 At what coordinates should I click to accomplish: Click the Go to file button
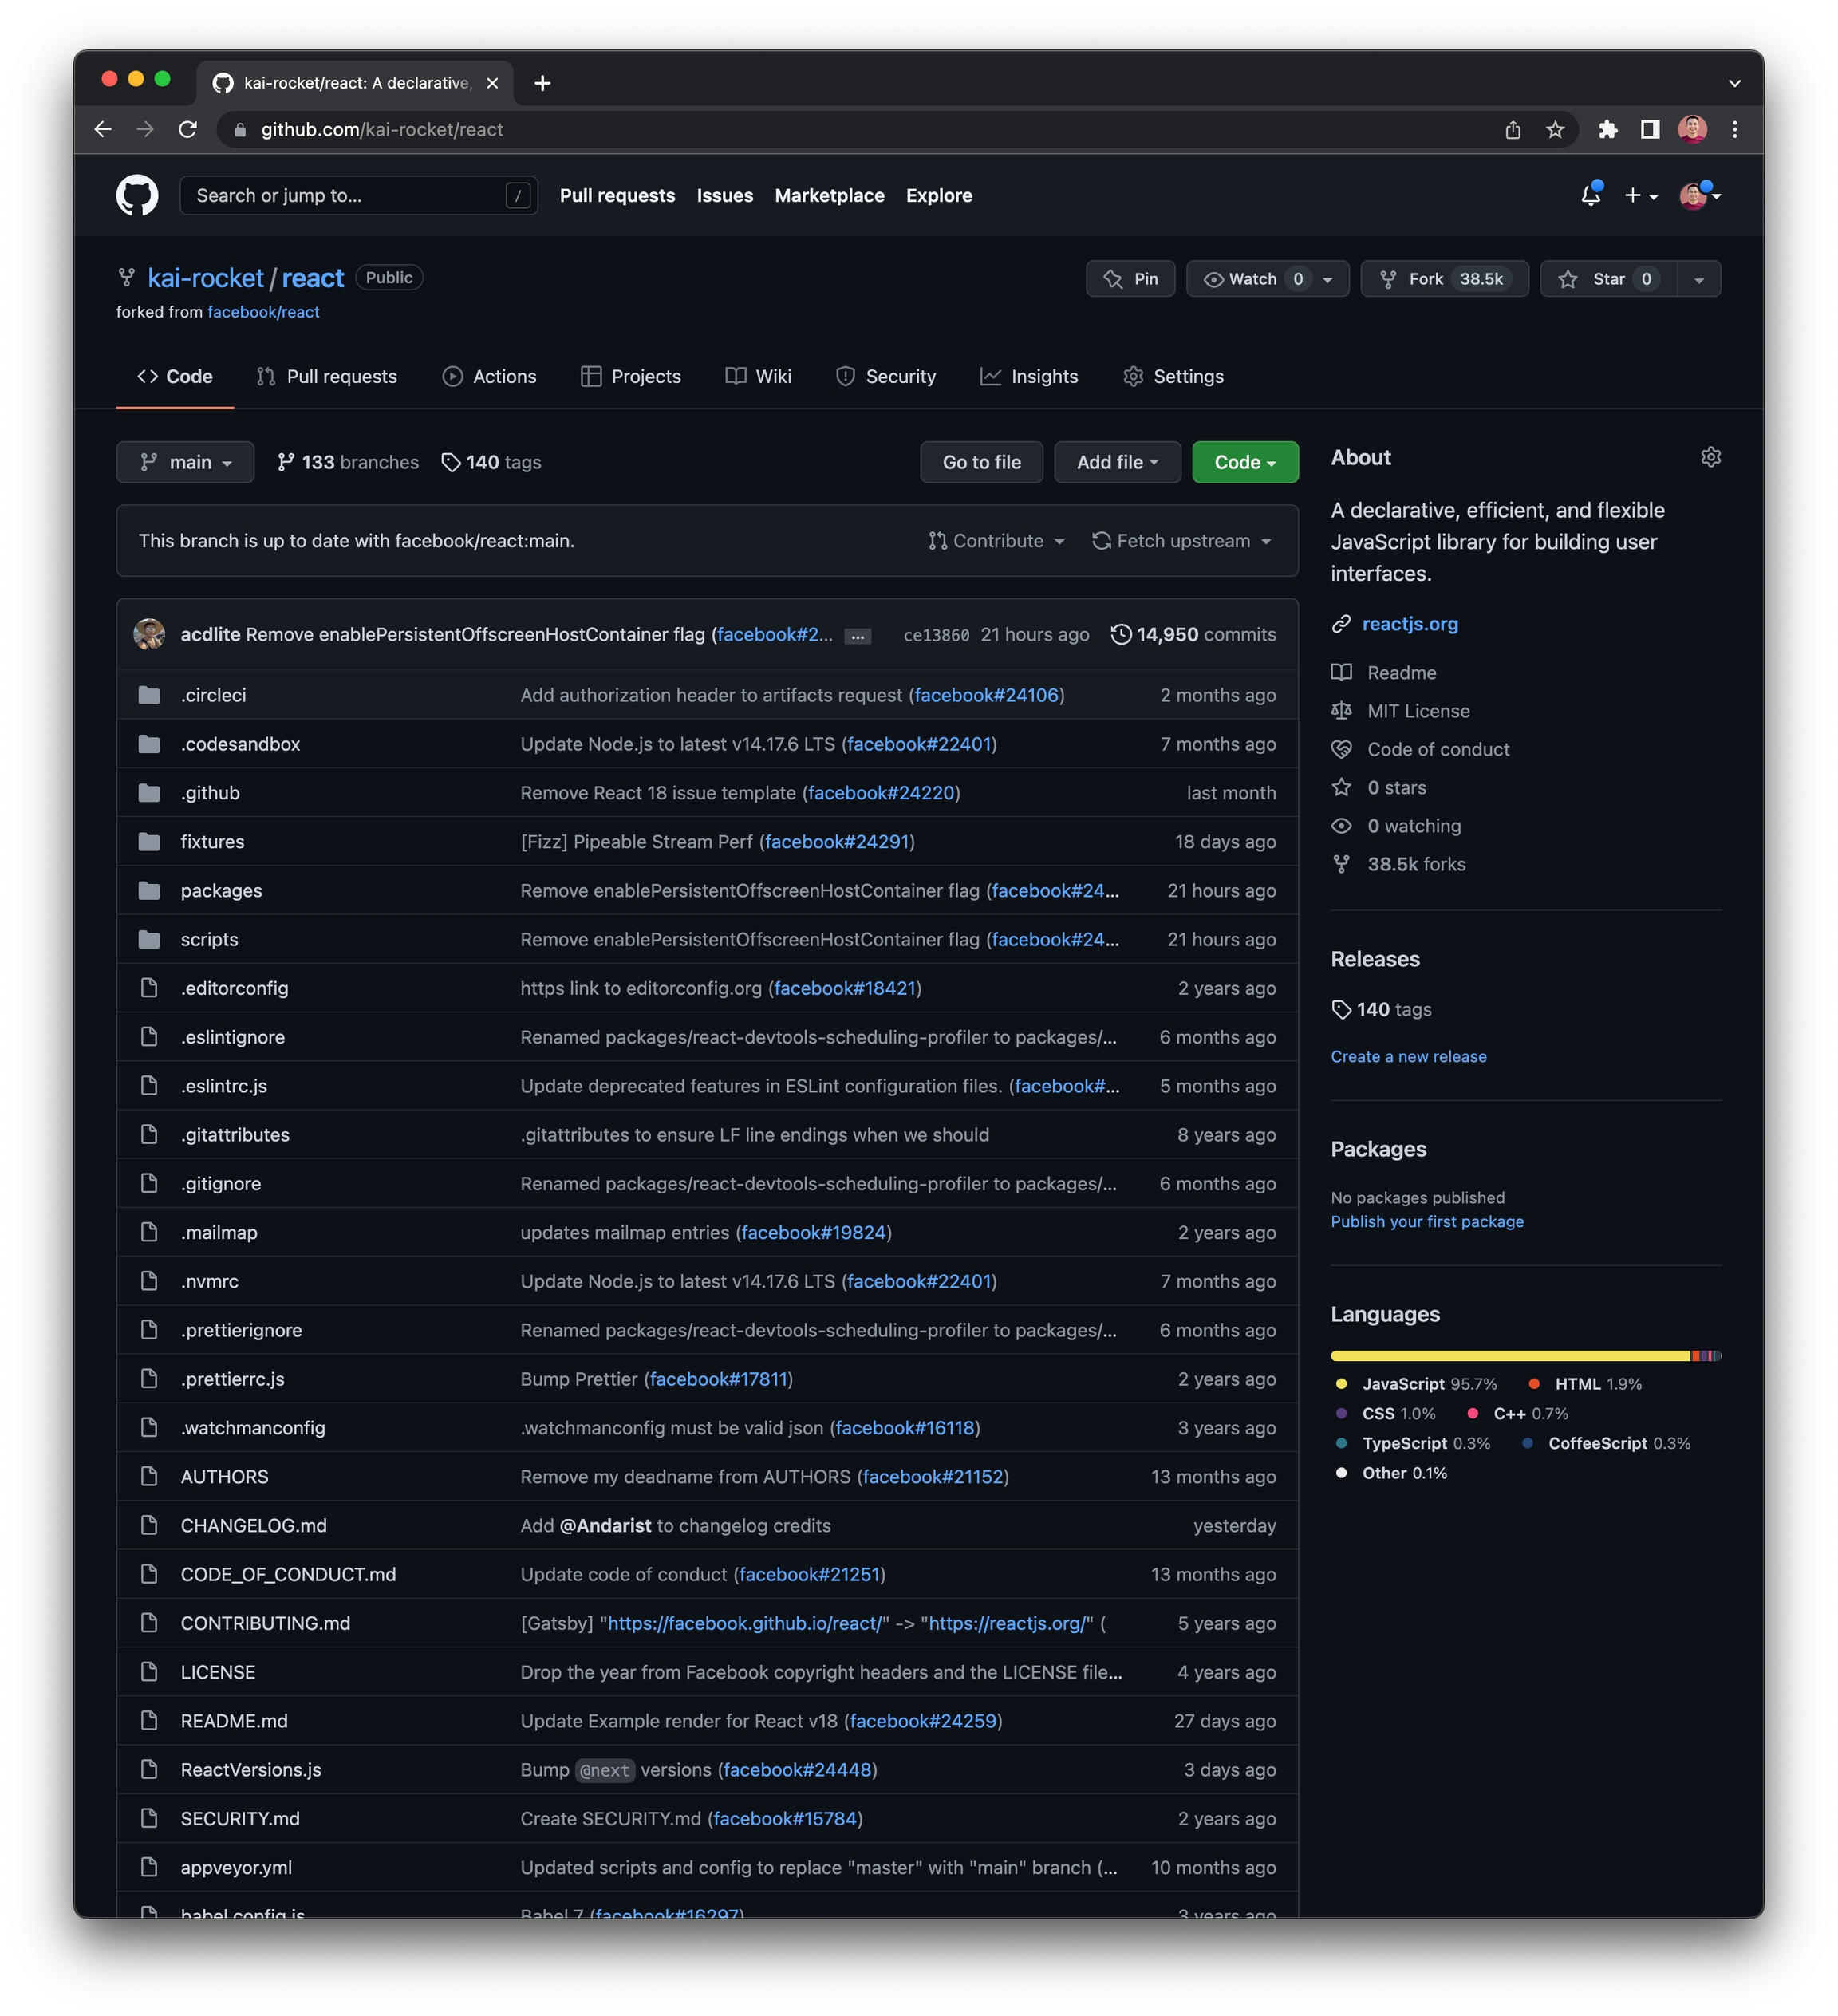pos(981,462)
